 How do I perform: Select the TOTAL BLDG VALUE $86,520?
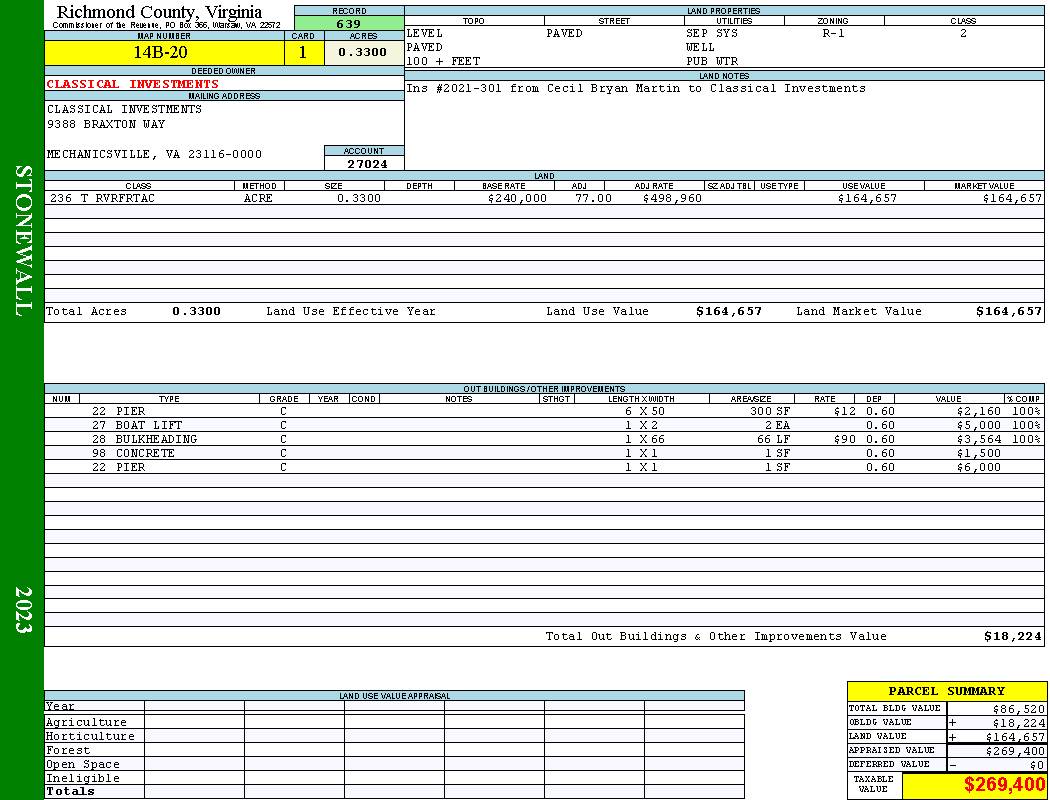tap(1019, 709)
